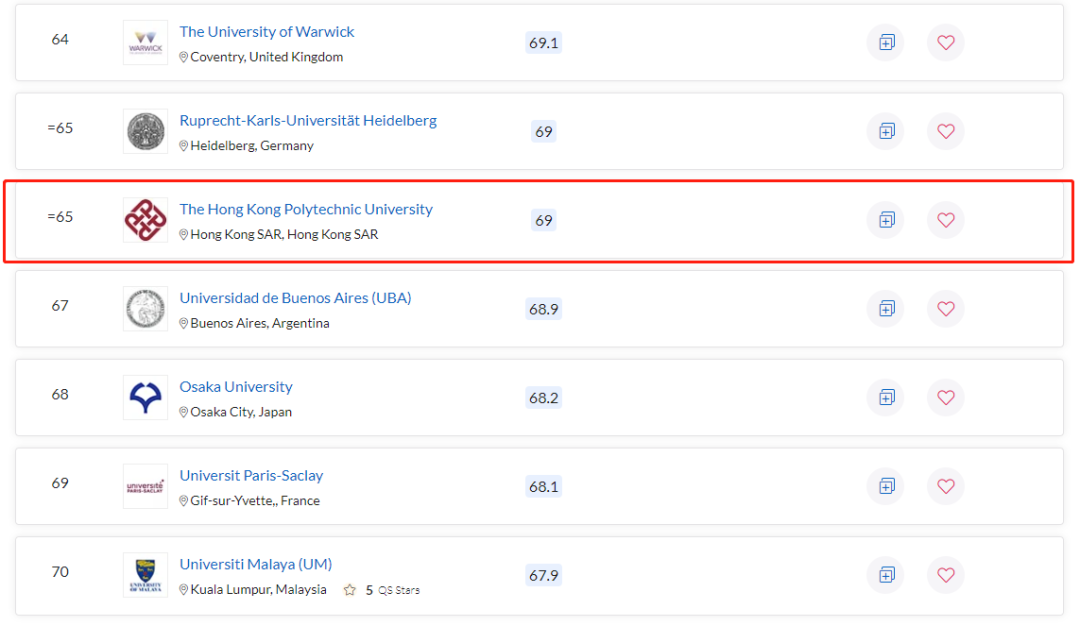Screen dimensions: 1080x626
Task: Add University of Warwick to compare list
Action: click(886, 43)
